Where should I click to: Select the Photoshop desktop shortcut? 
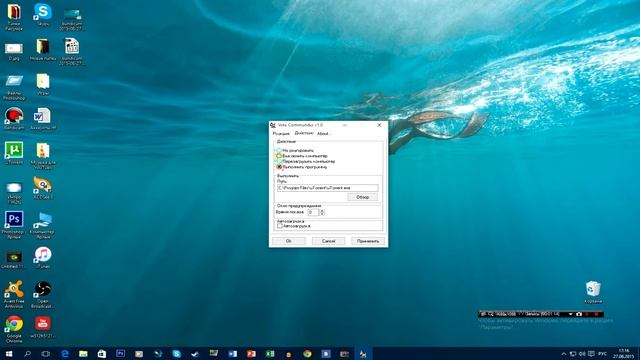14,224
